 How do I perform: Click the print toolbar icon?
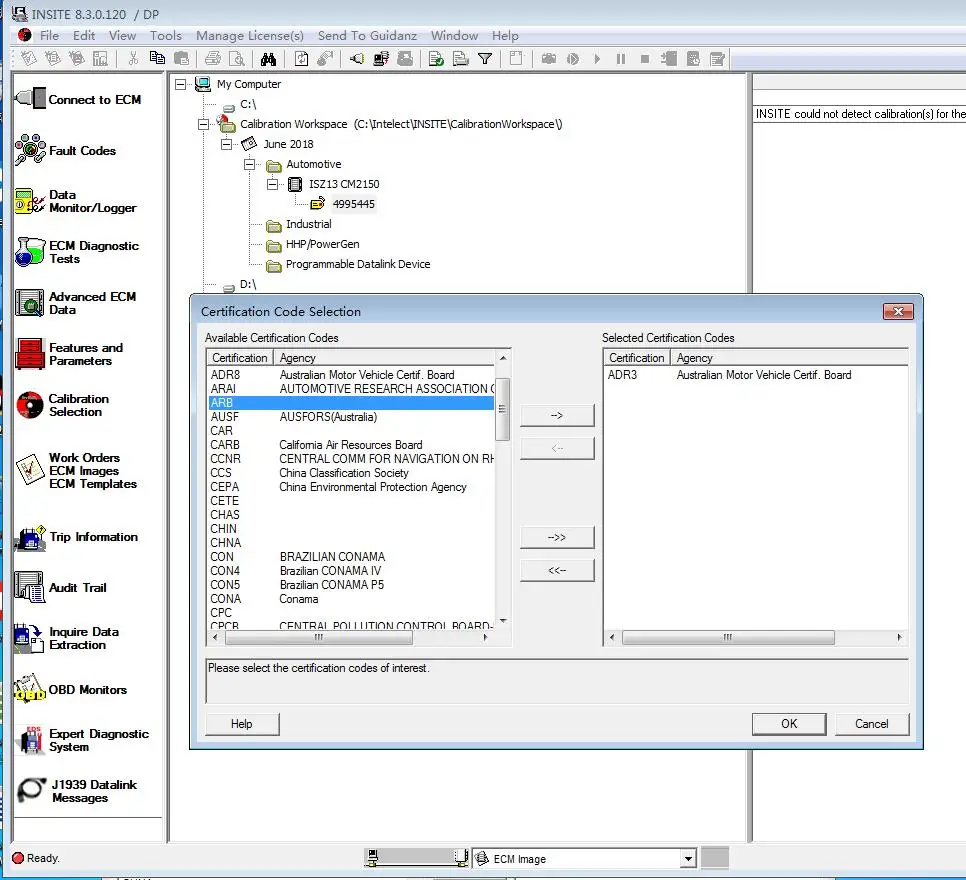click(x=213, y=59)
